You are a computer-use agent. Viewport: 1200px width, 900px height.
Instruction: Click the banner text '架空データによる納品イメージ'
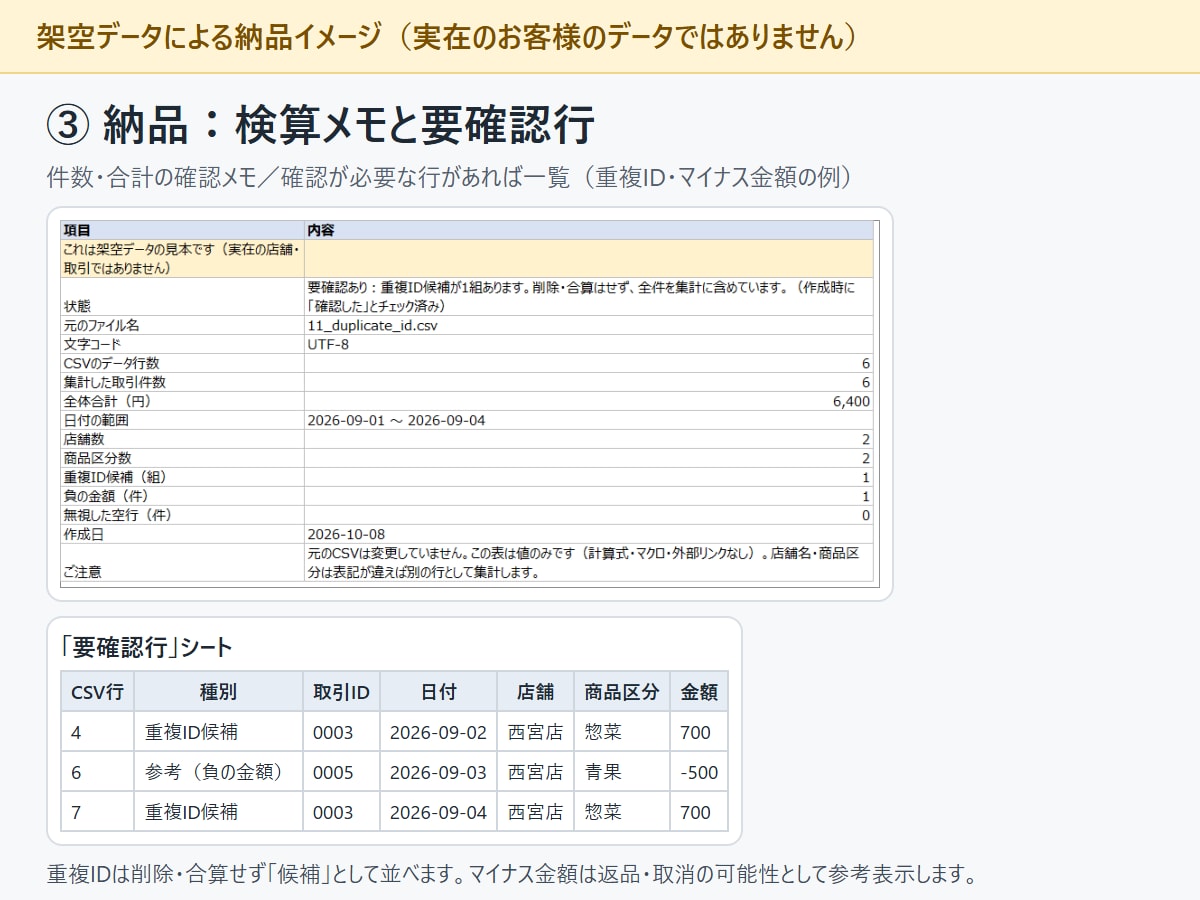click(x=208, y=37)
